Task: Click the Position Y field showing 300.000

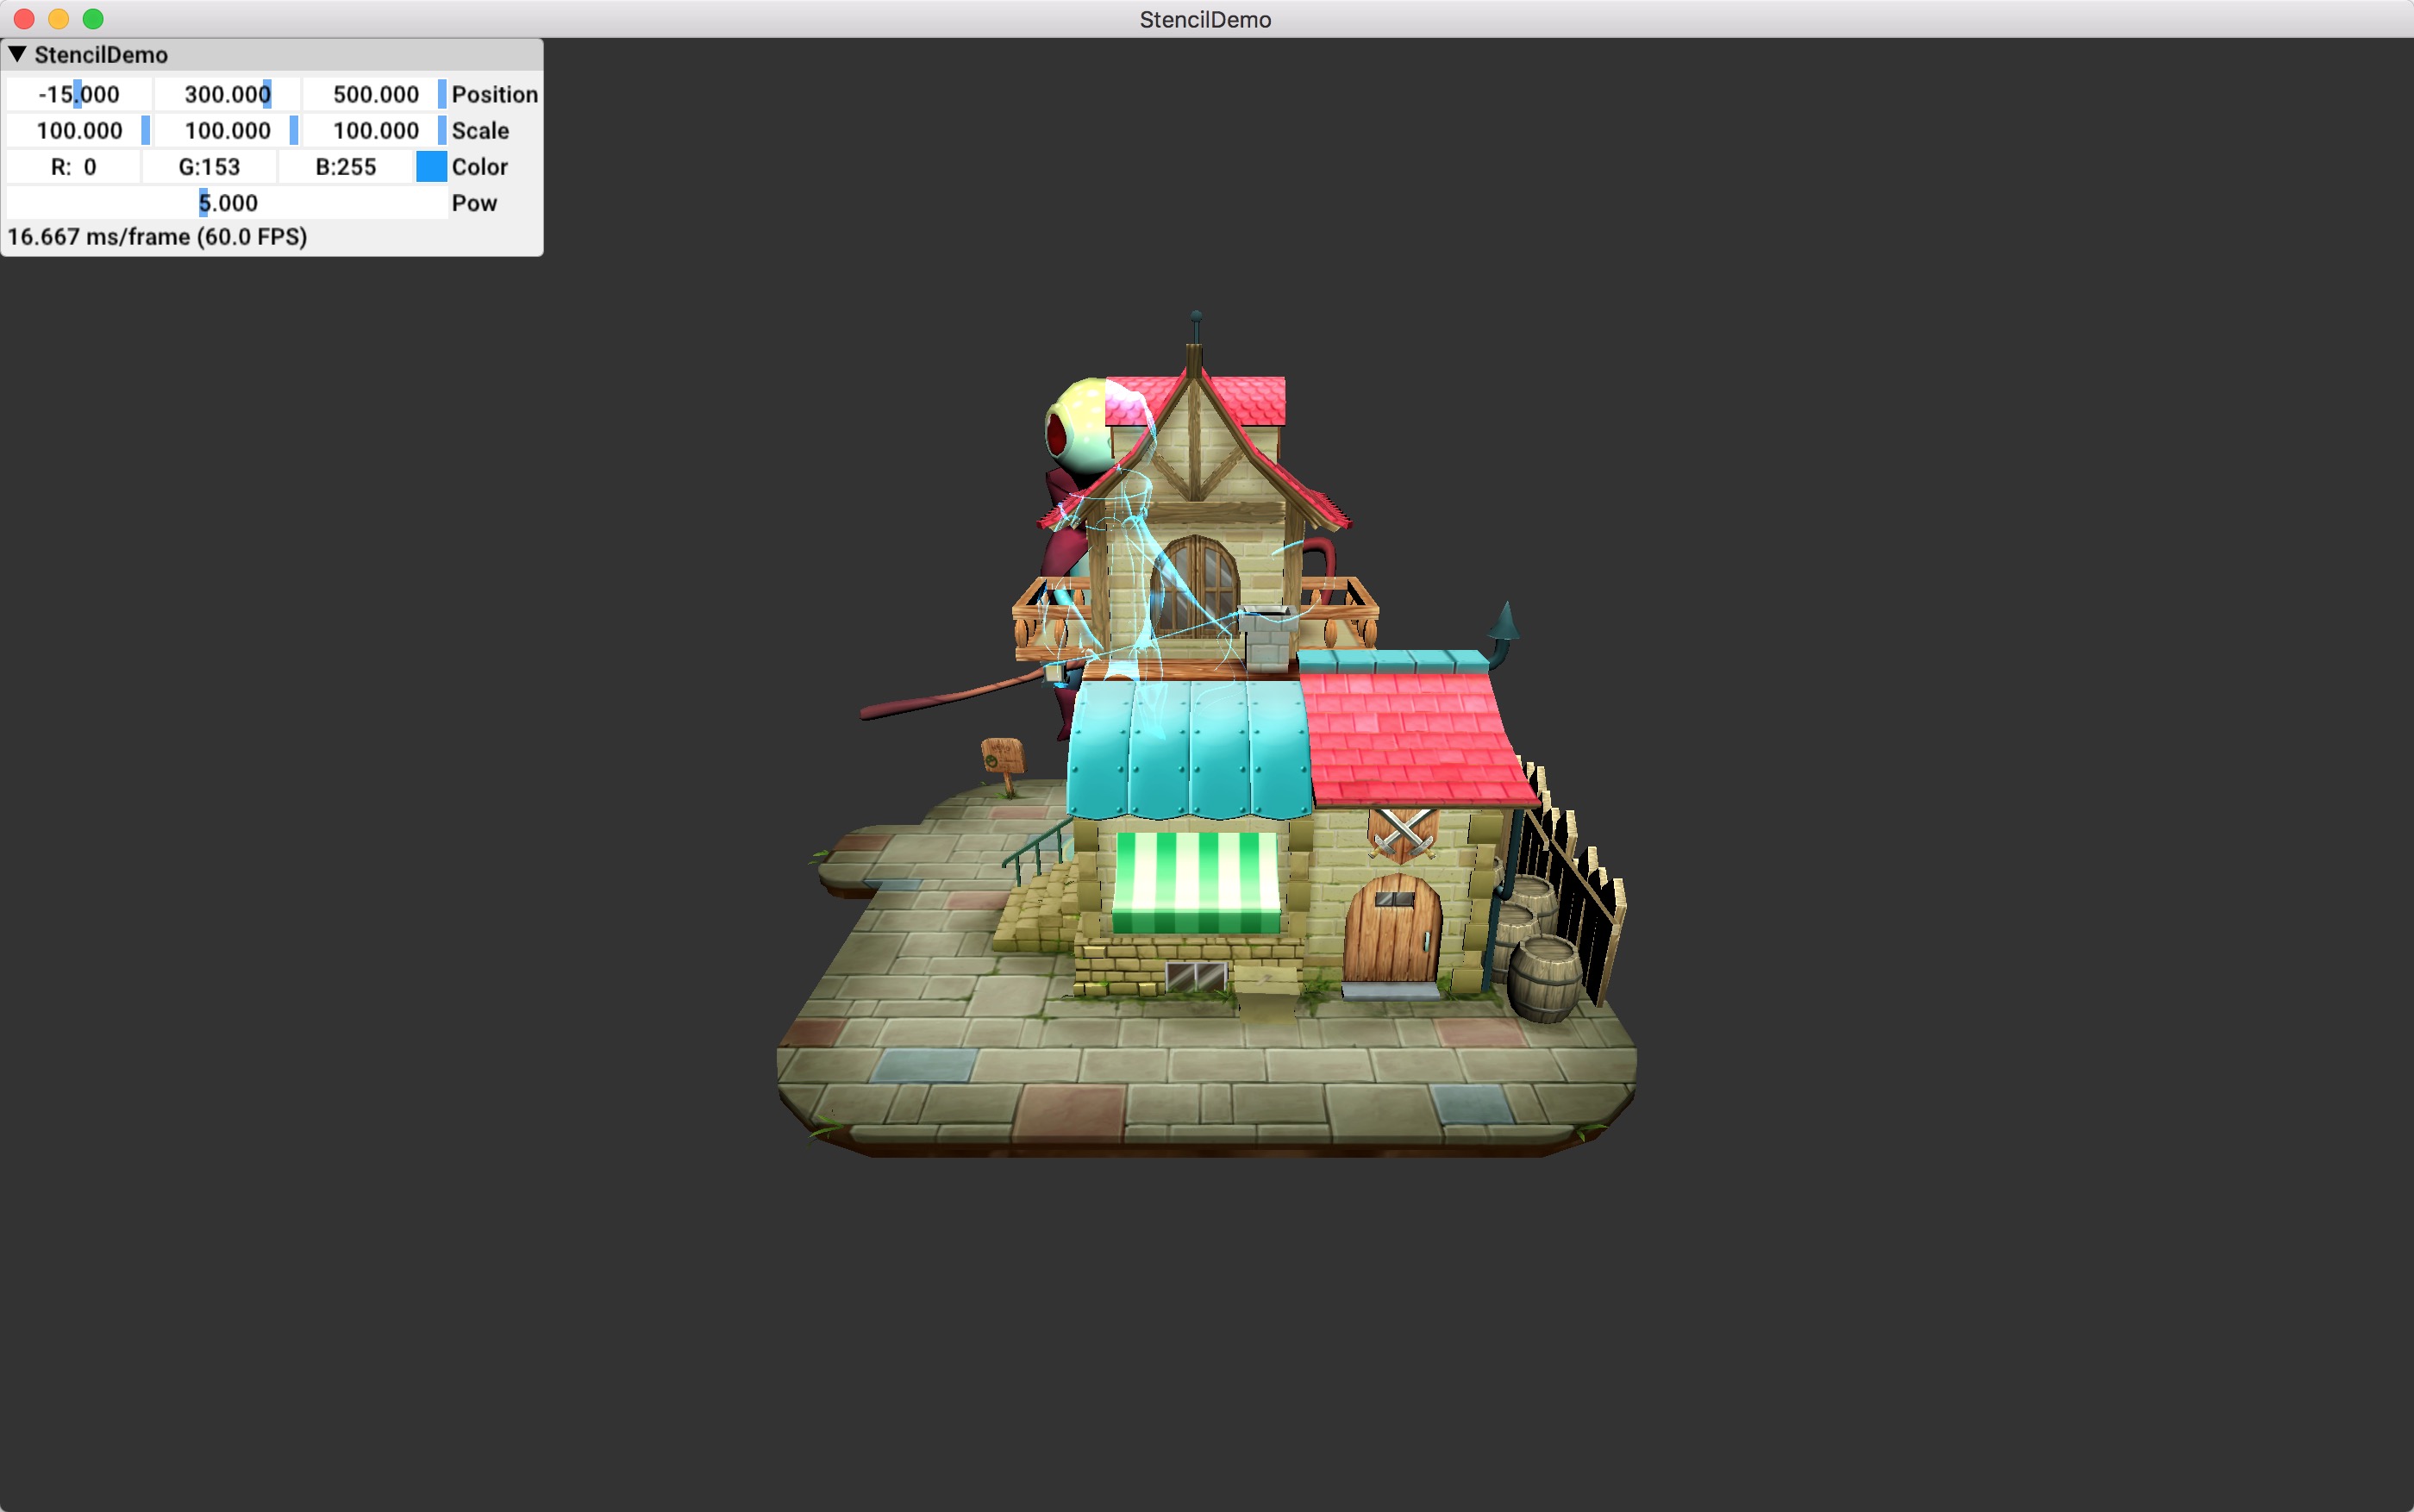Action: [x=227, y=94]
